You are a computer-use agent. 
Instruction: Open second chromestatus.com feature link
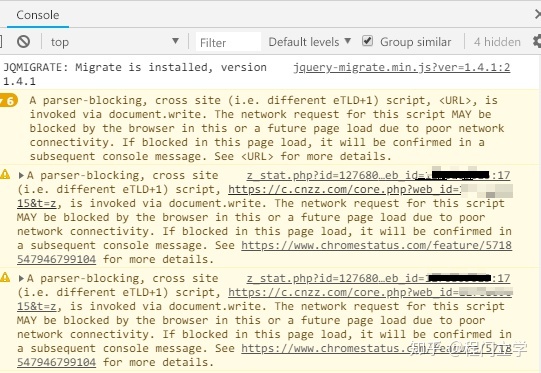(x=376, y=349)
